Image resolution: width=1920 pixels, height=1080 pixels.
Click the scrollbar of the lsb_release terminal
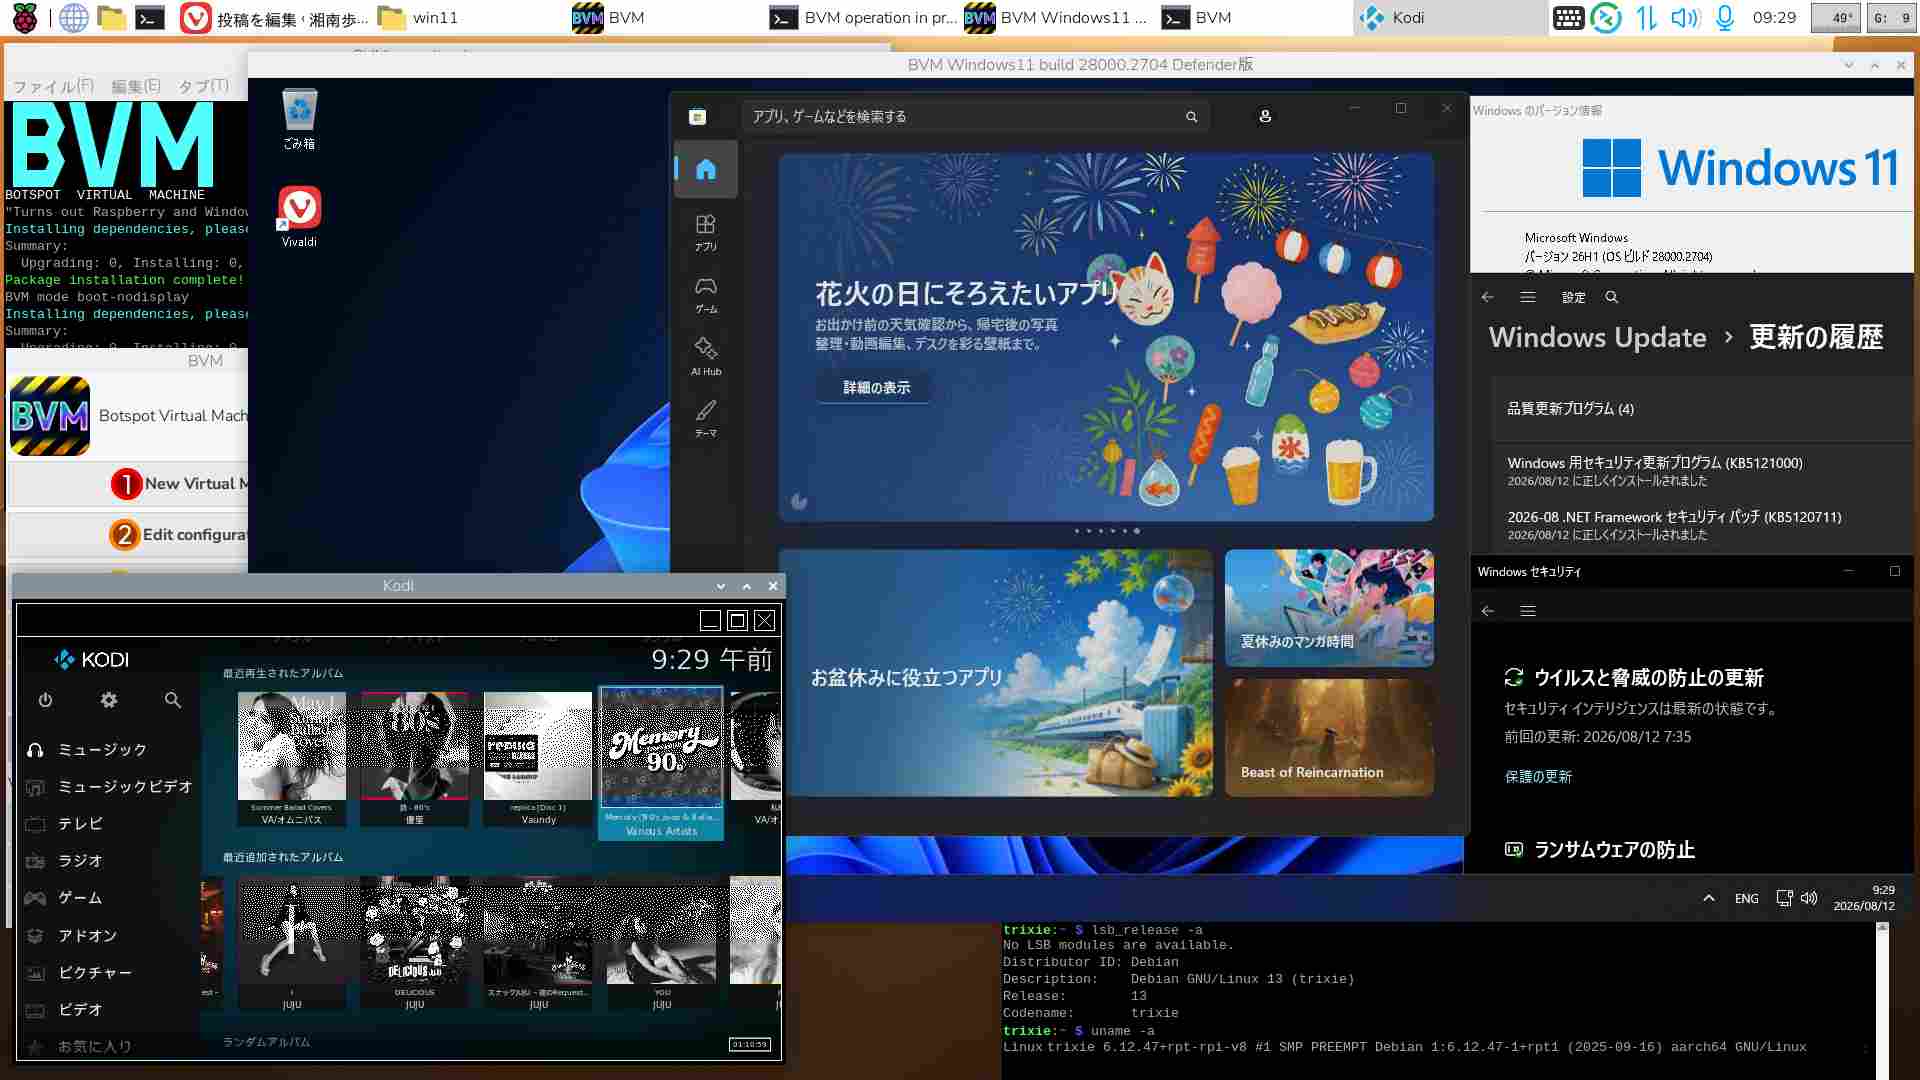(1883, 1000)
